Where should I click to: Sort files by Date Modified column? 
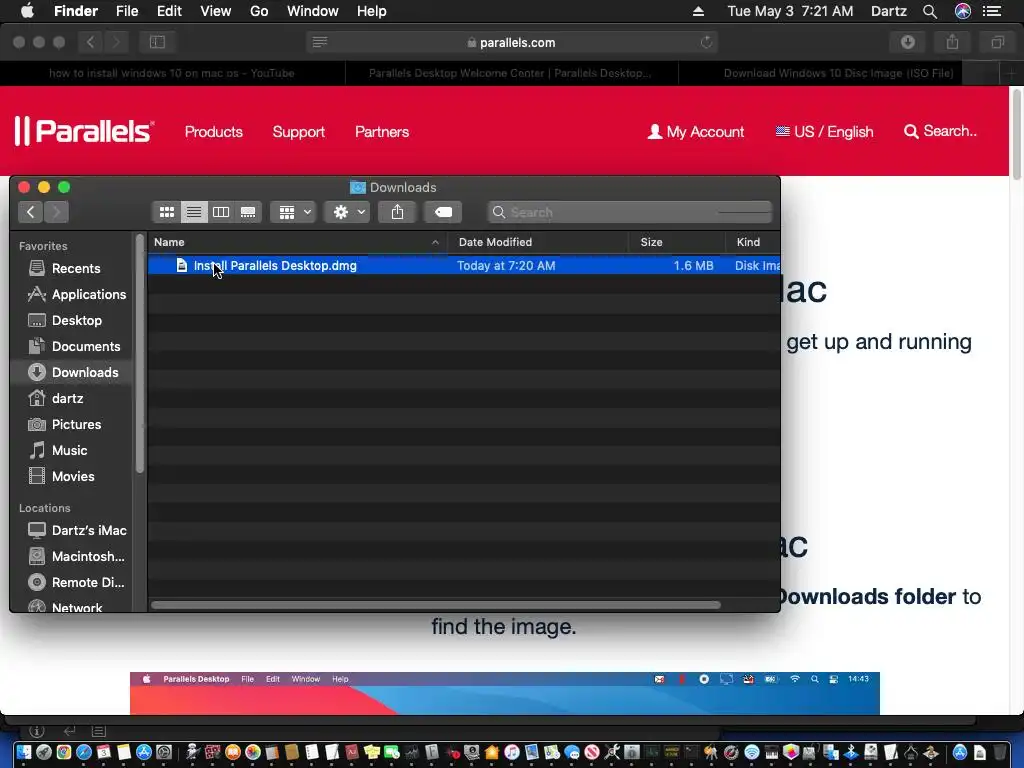click(538, 242)
